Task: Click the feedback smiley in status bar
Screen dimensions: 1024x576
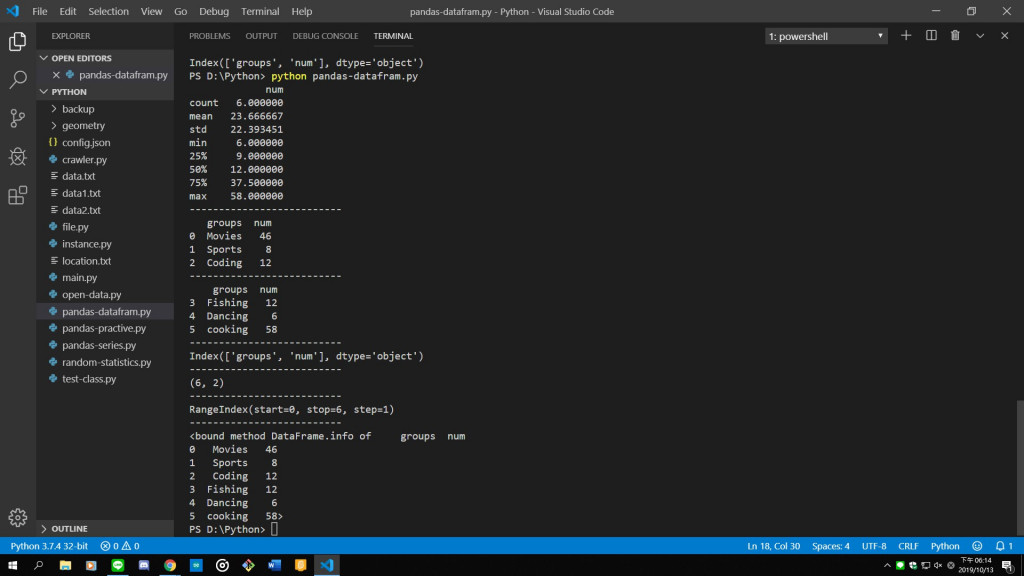Action: pyautogui.click(x=977, y=546)
